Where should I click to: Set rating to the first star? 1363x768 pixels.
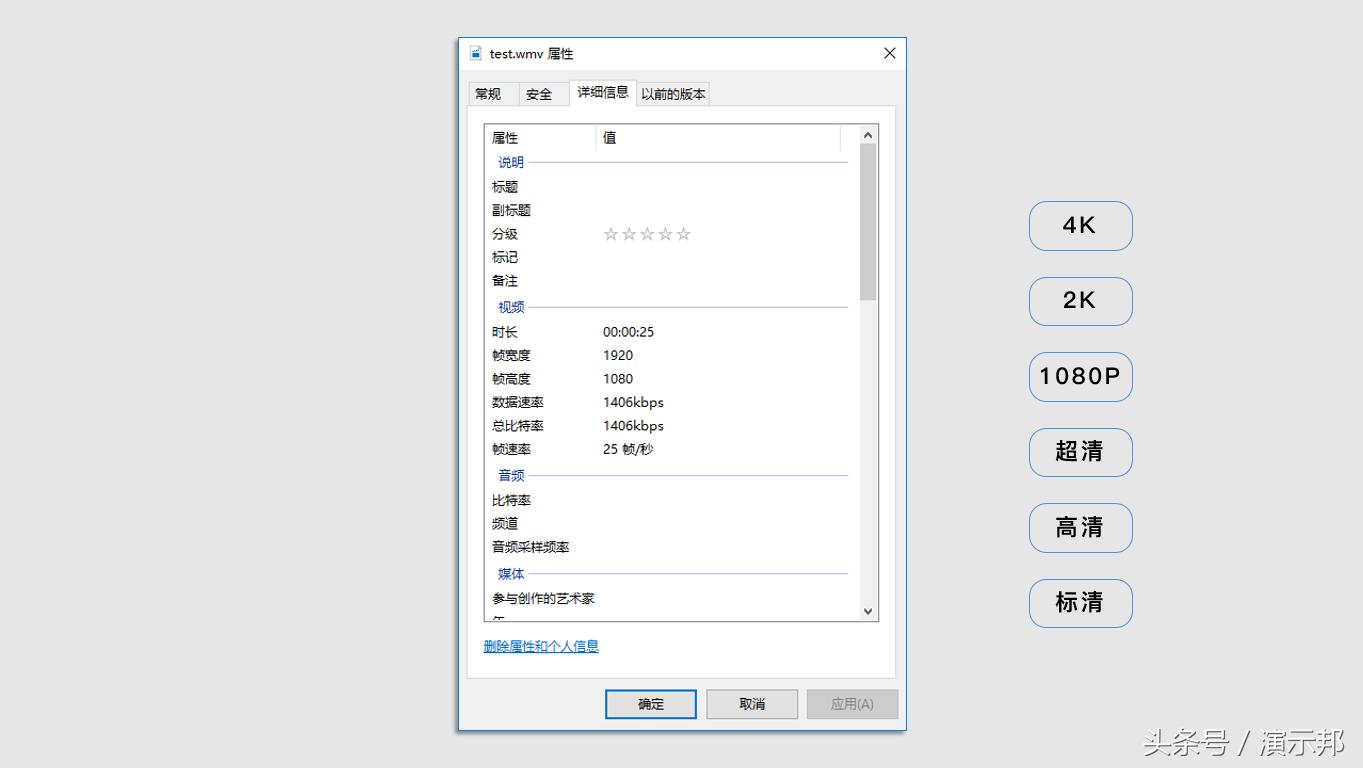pos(611,234)
